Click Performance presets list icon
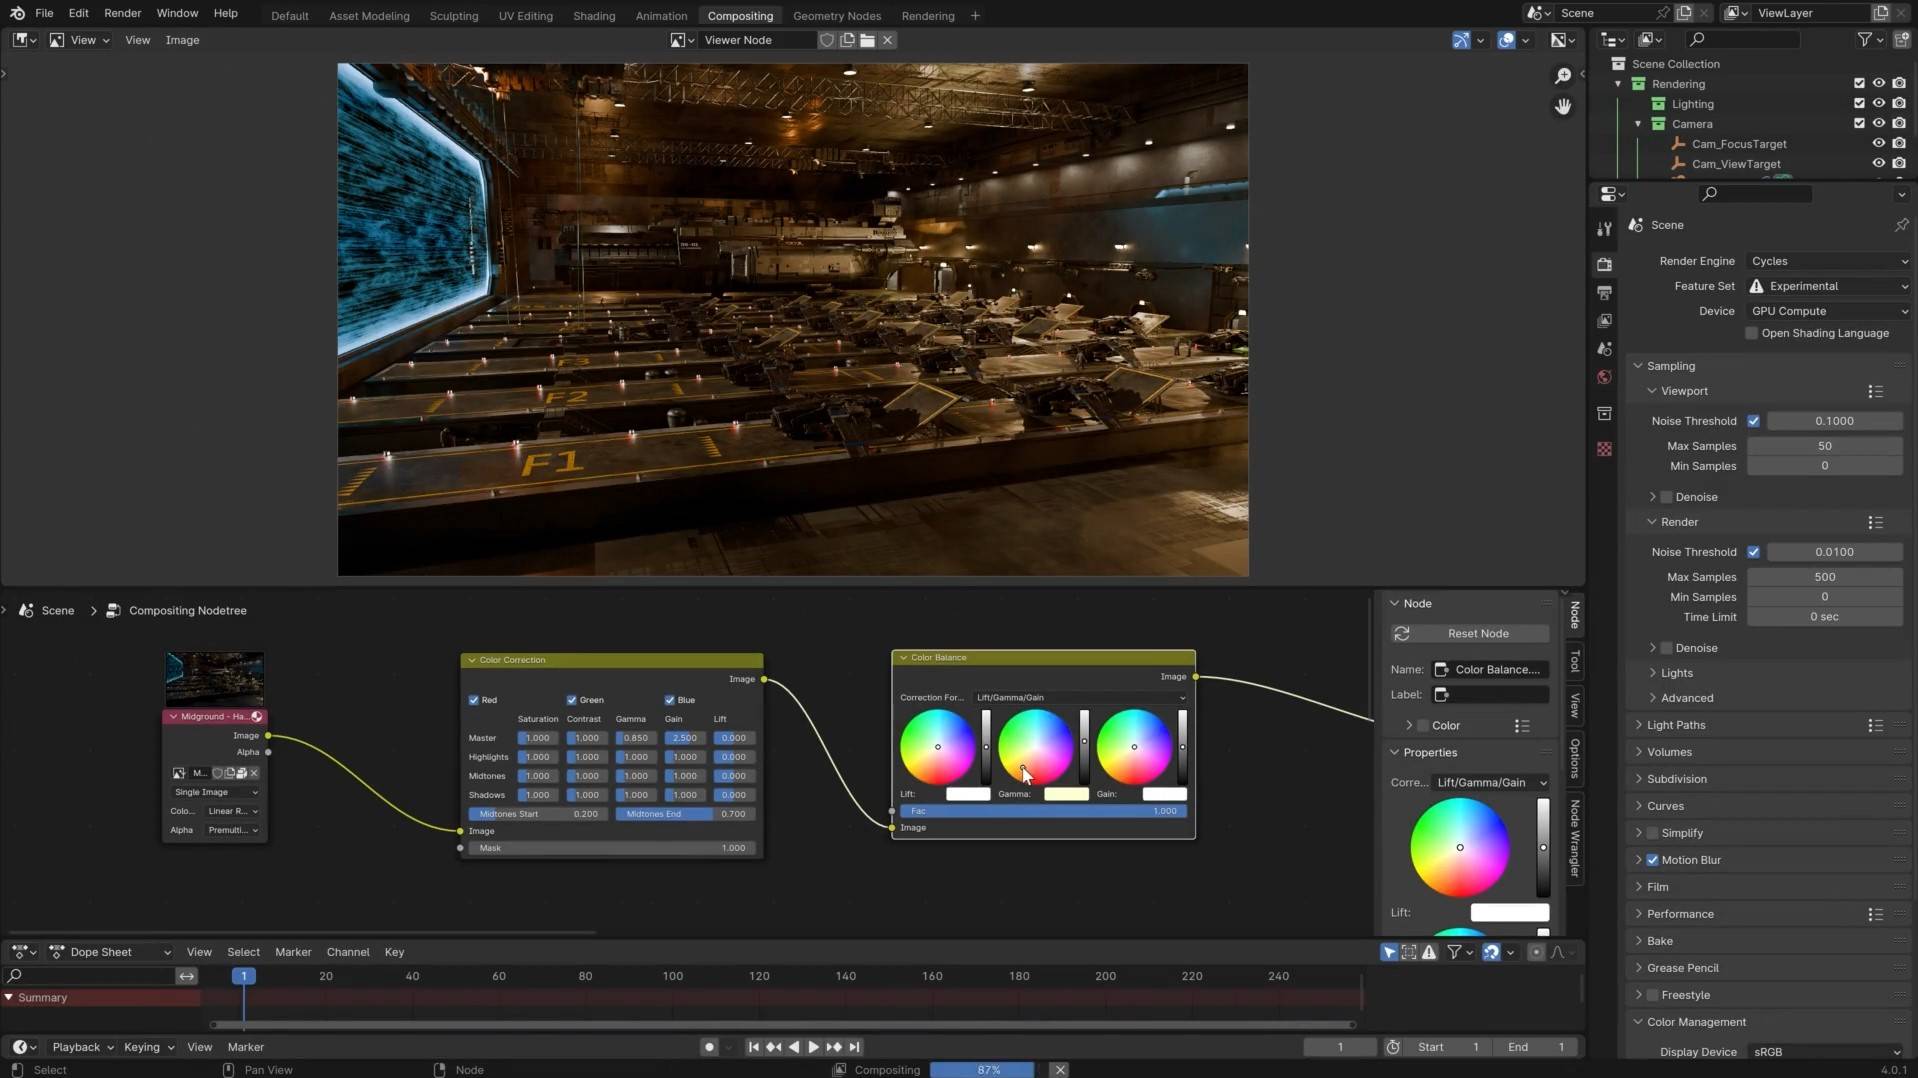Screen dimensions: 1918x1078 [1875, 914]
